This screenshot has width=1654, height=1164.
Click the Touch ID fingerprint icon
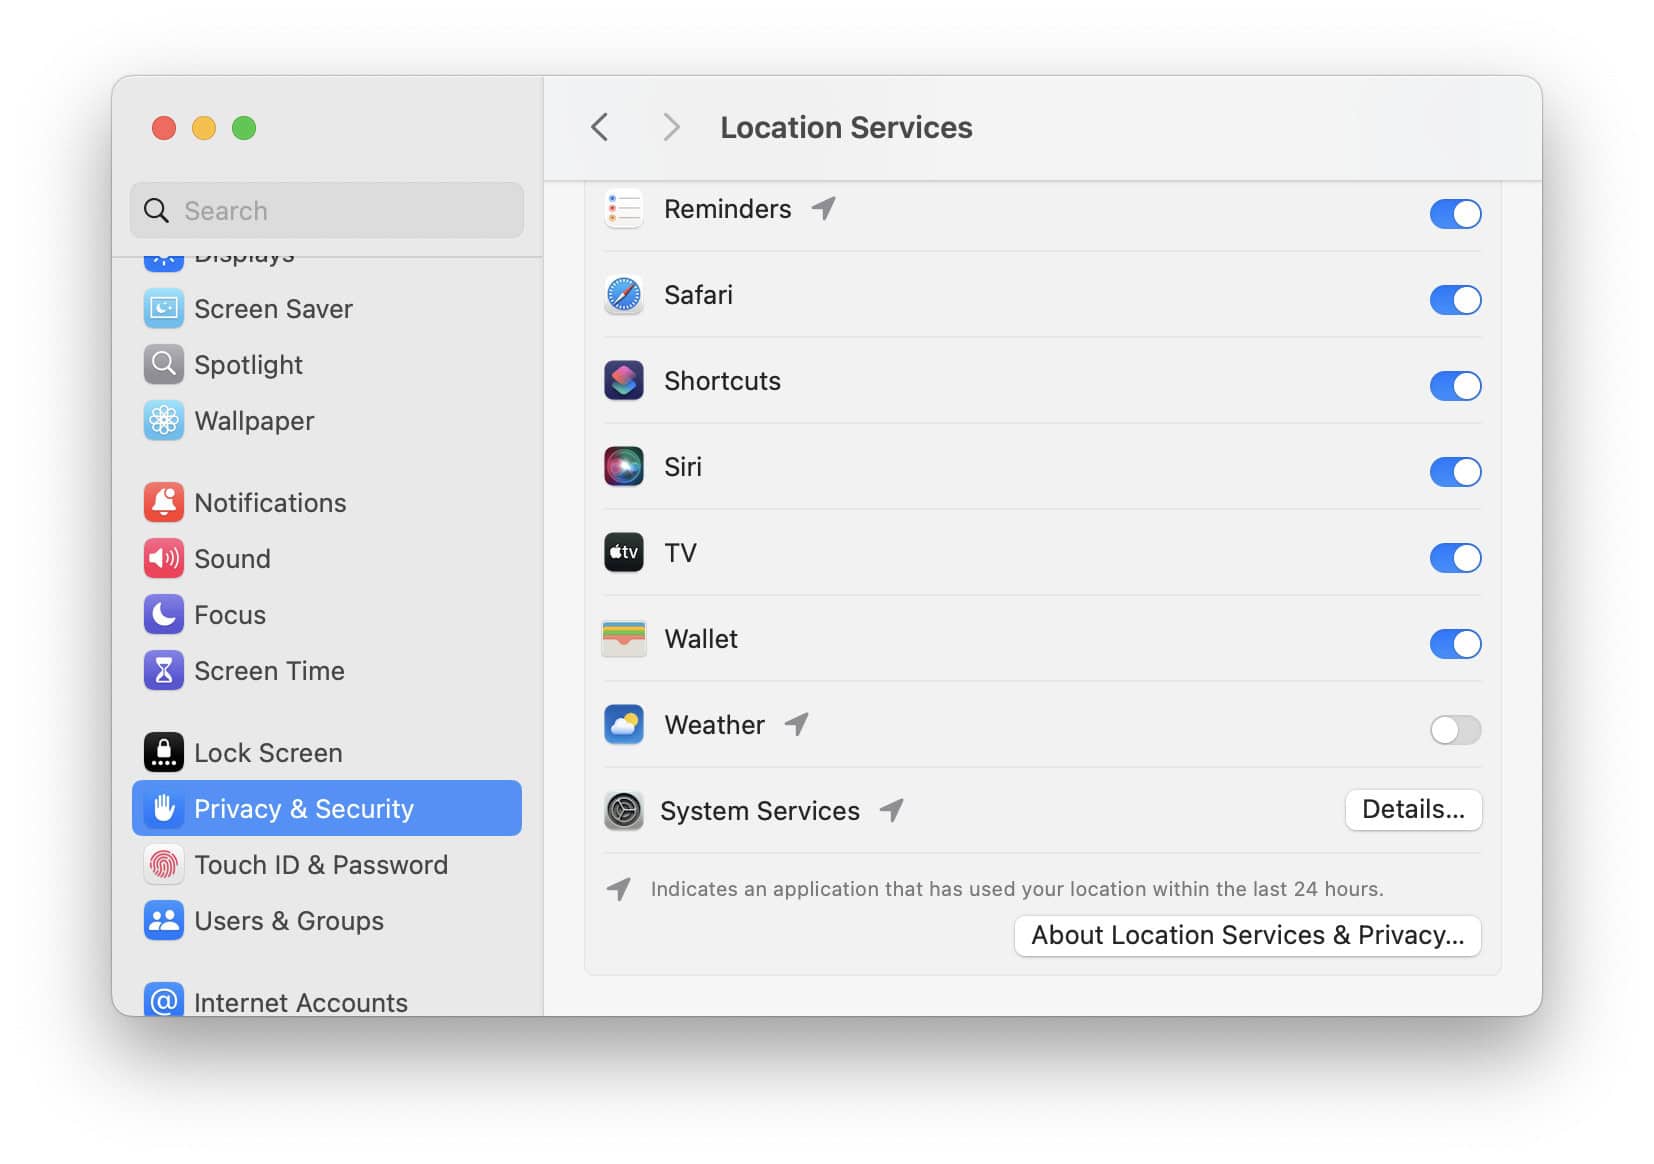163,864
